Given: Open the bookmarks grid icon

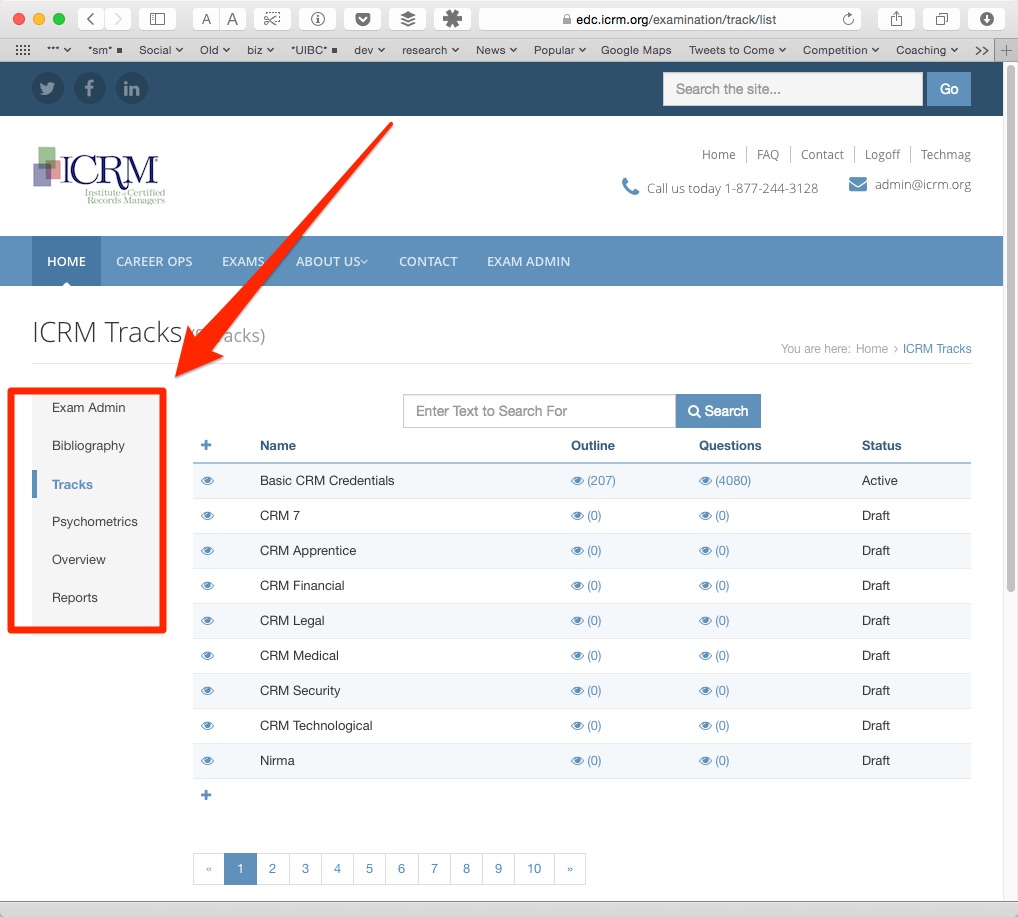Looking at the screenshot, I should coord(23,50).
